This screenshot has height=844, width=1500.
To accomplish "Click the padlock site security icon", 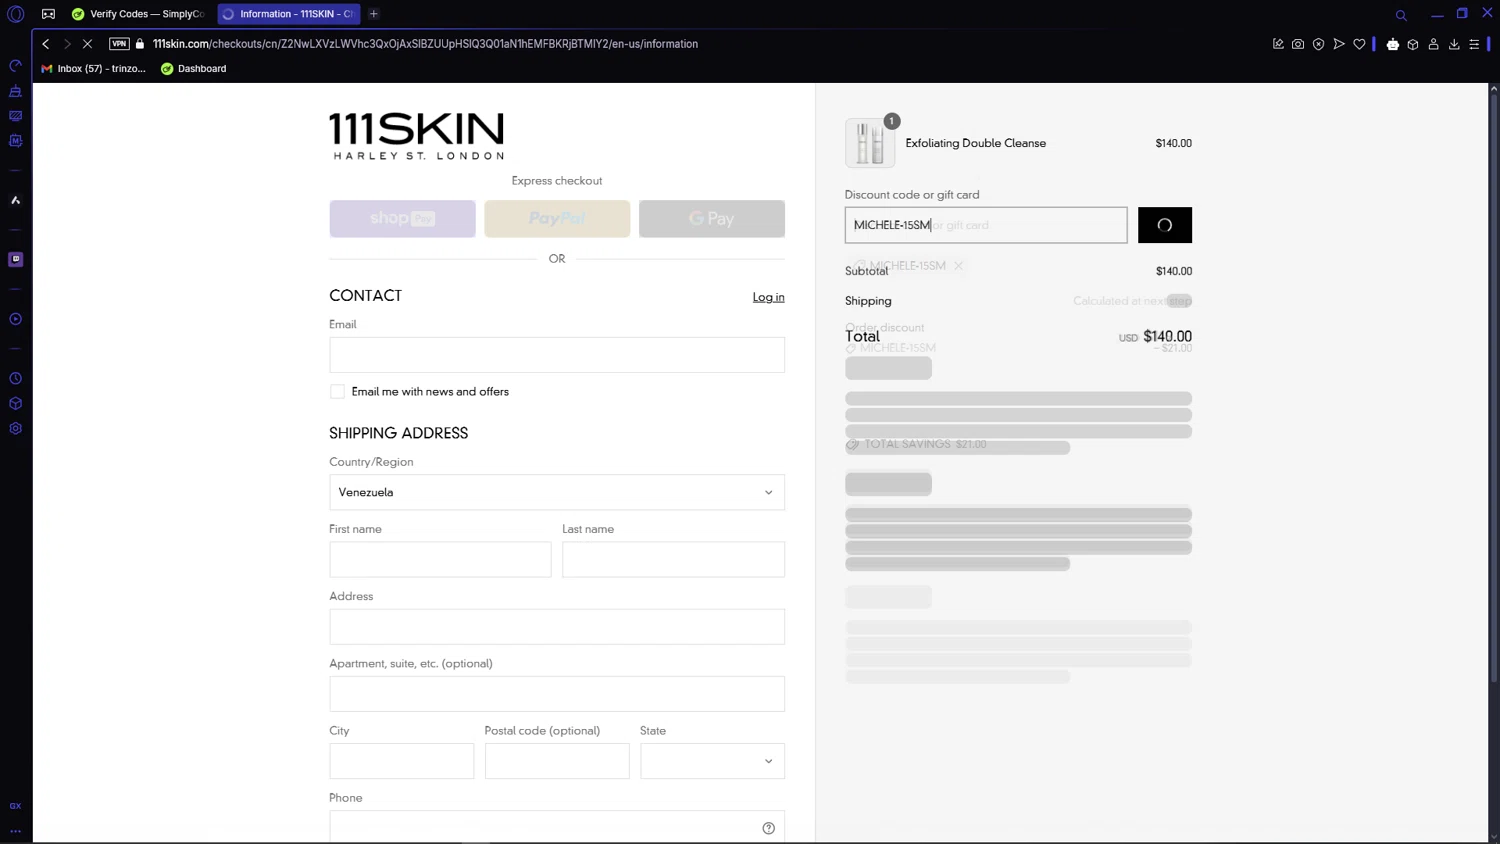I will 140,44.
